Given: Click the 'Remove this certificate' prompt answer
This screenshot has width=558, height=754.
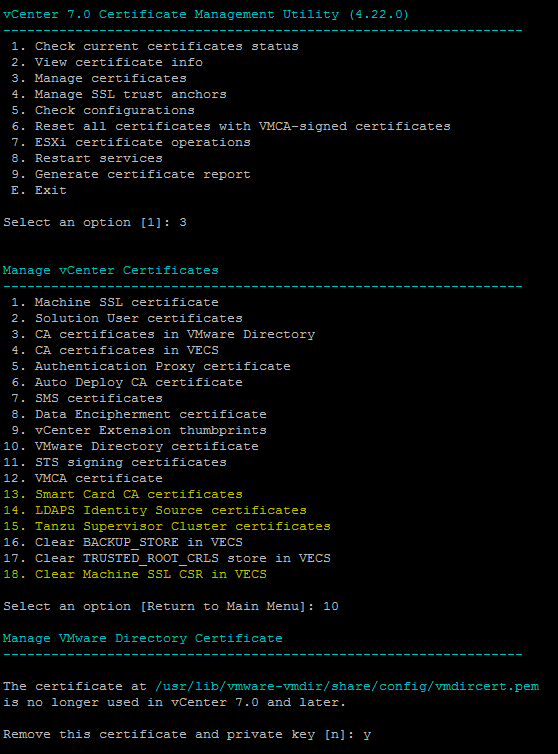Looking at the screenshot, I should [x=367, y=735].
